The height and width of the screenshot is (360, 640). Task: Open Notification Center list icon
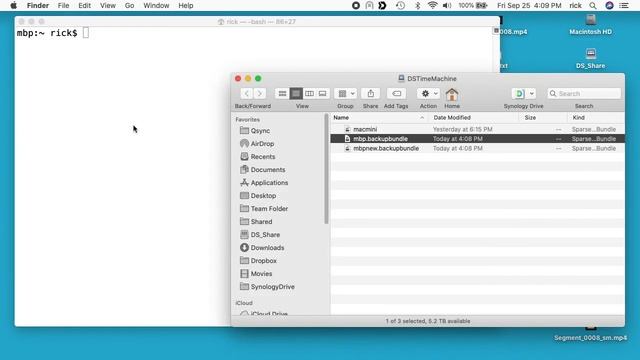[x=624, y=6]
